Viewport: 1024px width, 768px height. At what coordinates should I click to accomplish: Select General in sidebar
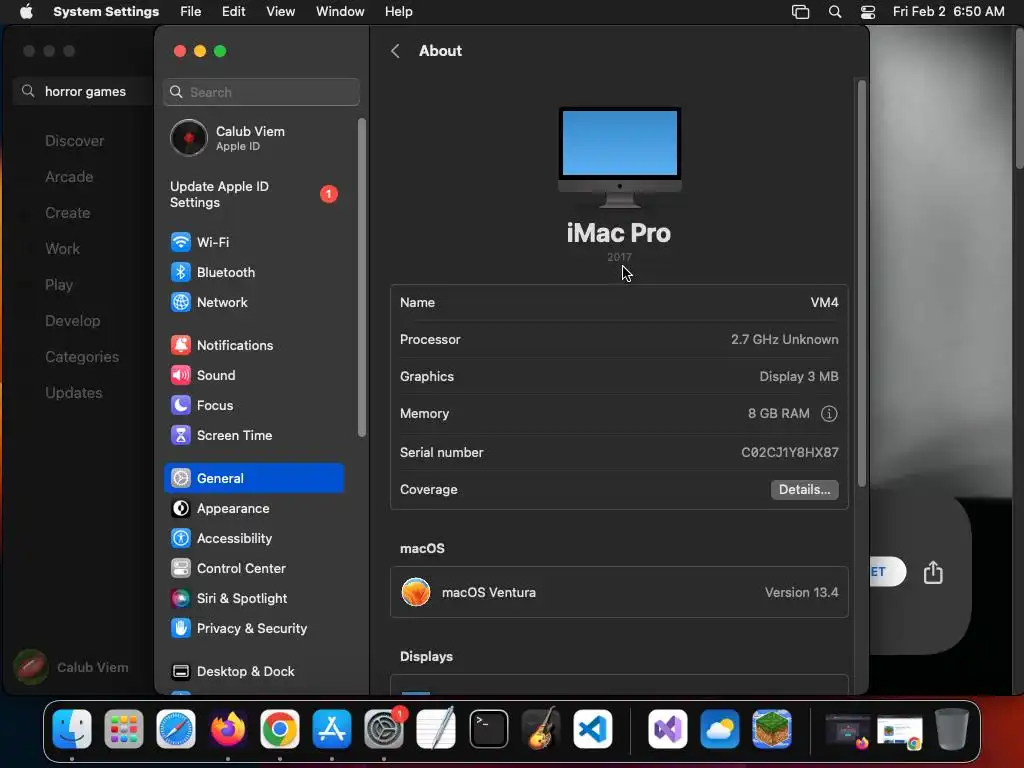click(x=254, y=478)
